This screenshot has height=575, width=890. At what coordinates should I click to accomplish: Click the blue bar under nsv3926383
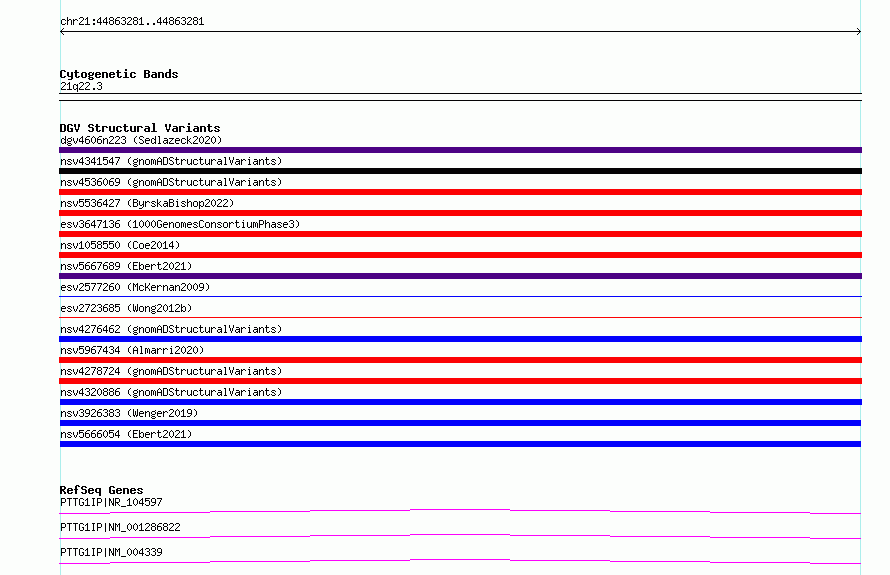click(460, 423)
